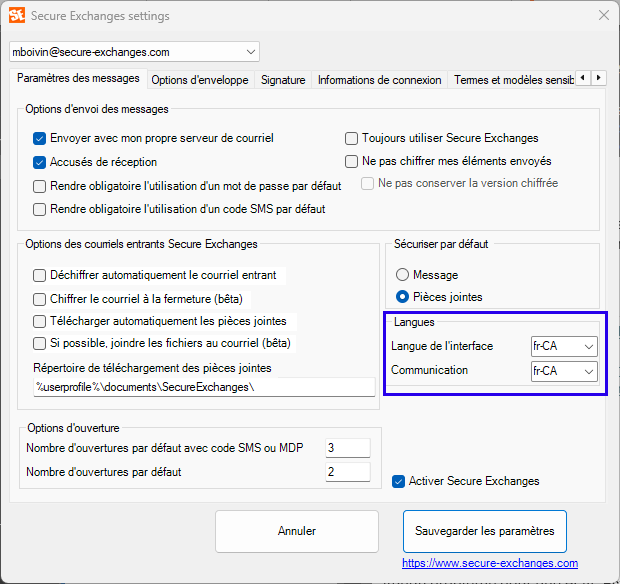
Task: Open the Options d'enveloppe tab
Action: pyautogui.click(x=200, y=80)
